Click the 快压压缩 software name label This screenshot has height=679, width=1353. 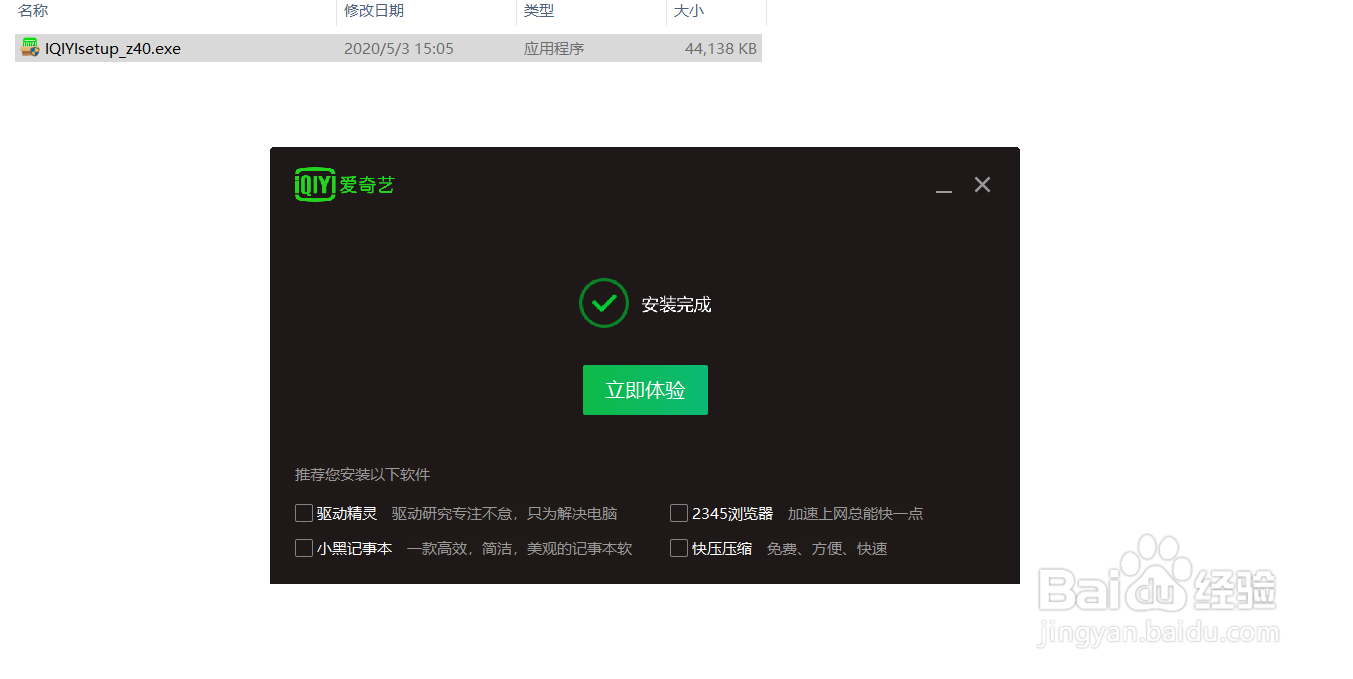pyautogui.click(x=722, y=549)
